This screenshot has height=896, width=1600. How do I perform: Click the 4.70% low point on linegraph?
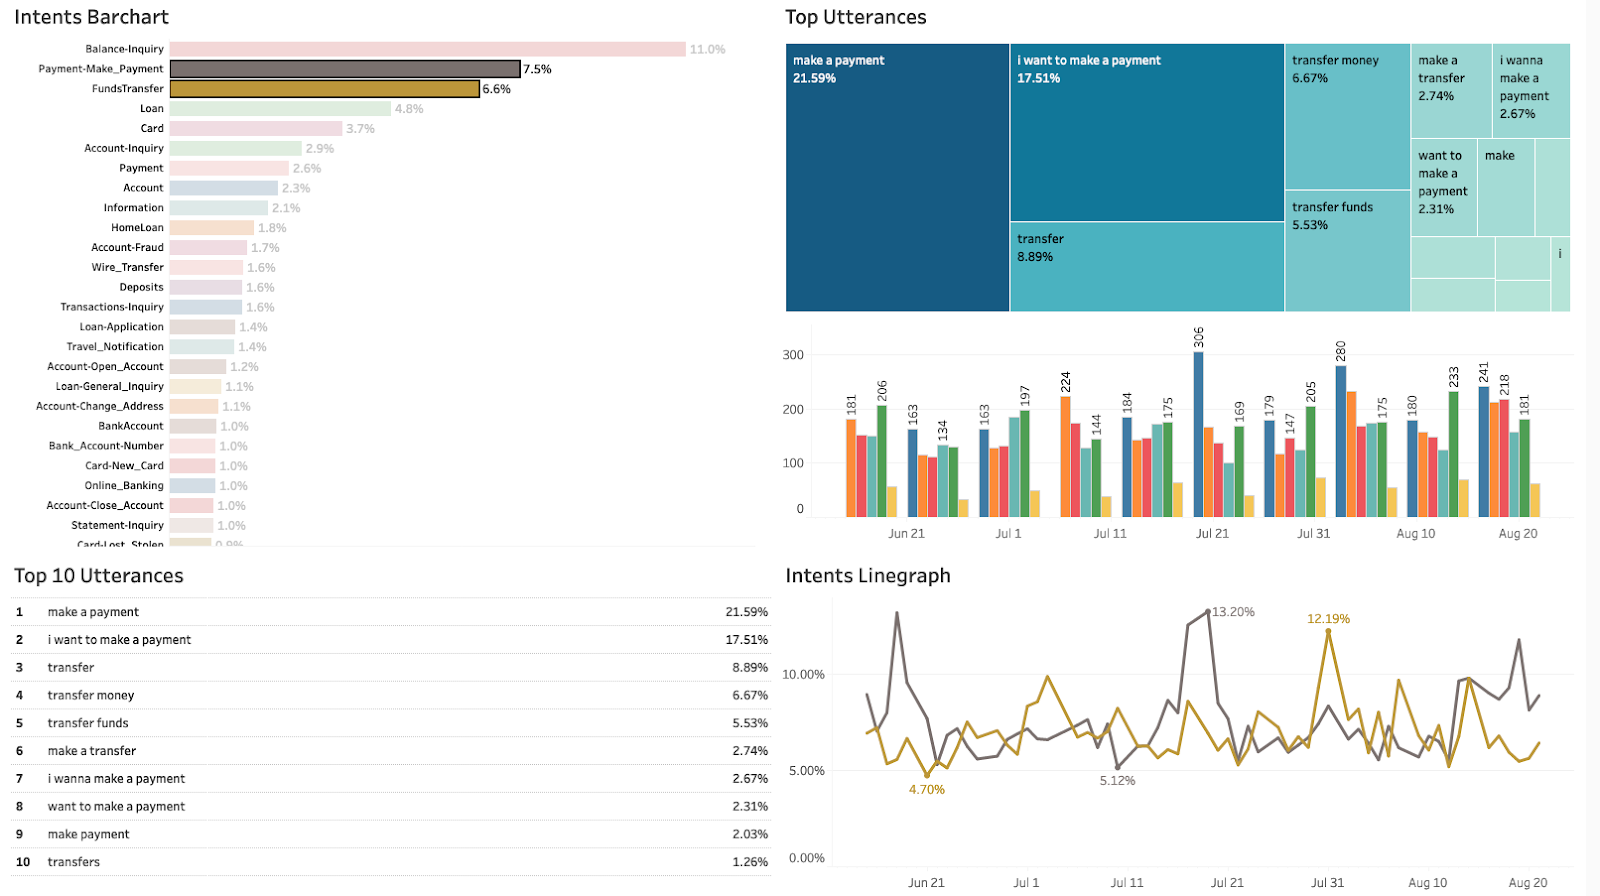coord(927,775)
